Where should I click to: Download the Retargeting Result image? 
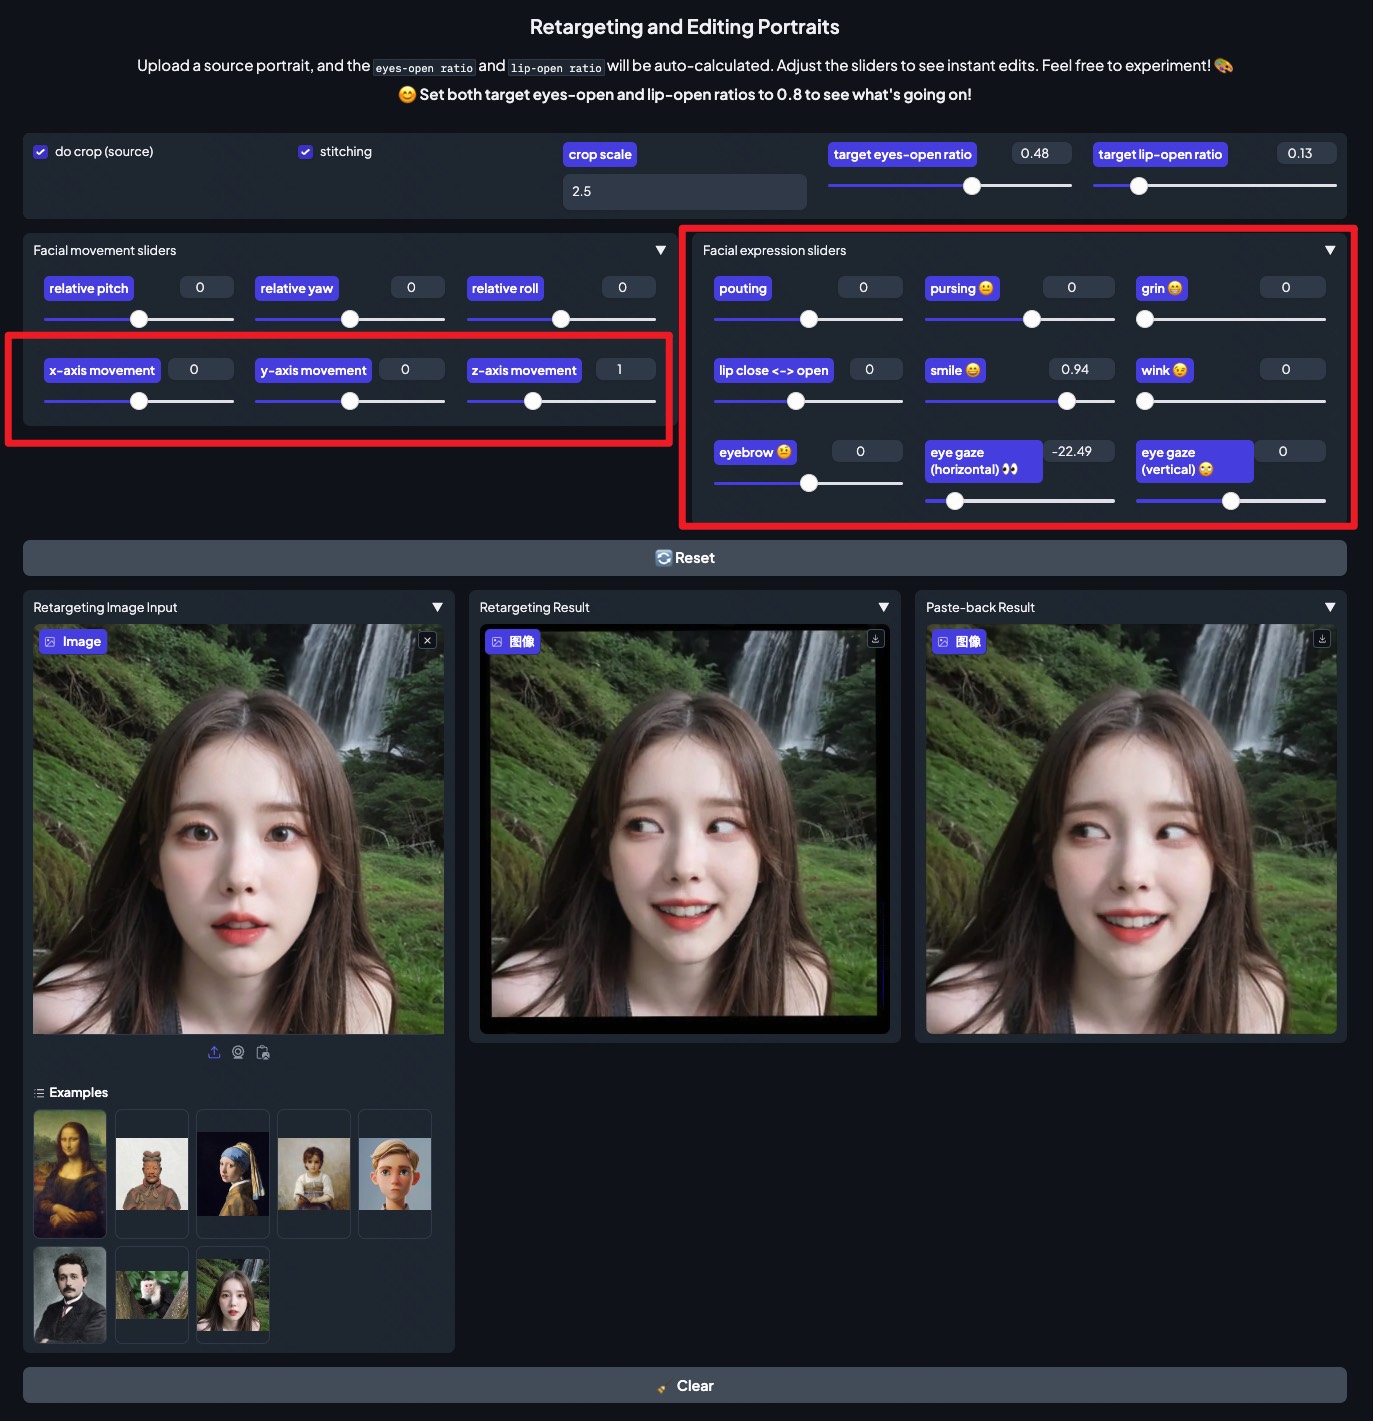[x=876, y=639]
